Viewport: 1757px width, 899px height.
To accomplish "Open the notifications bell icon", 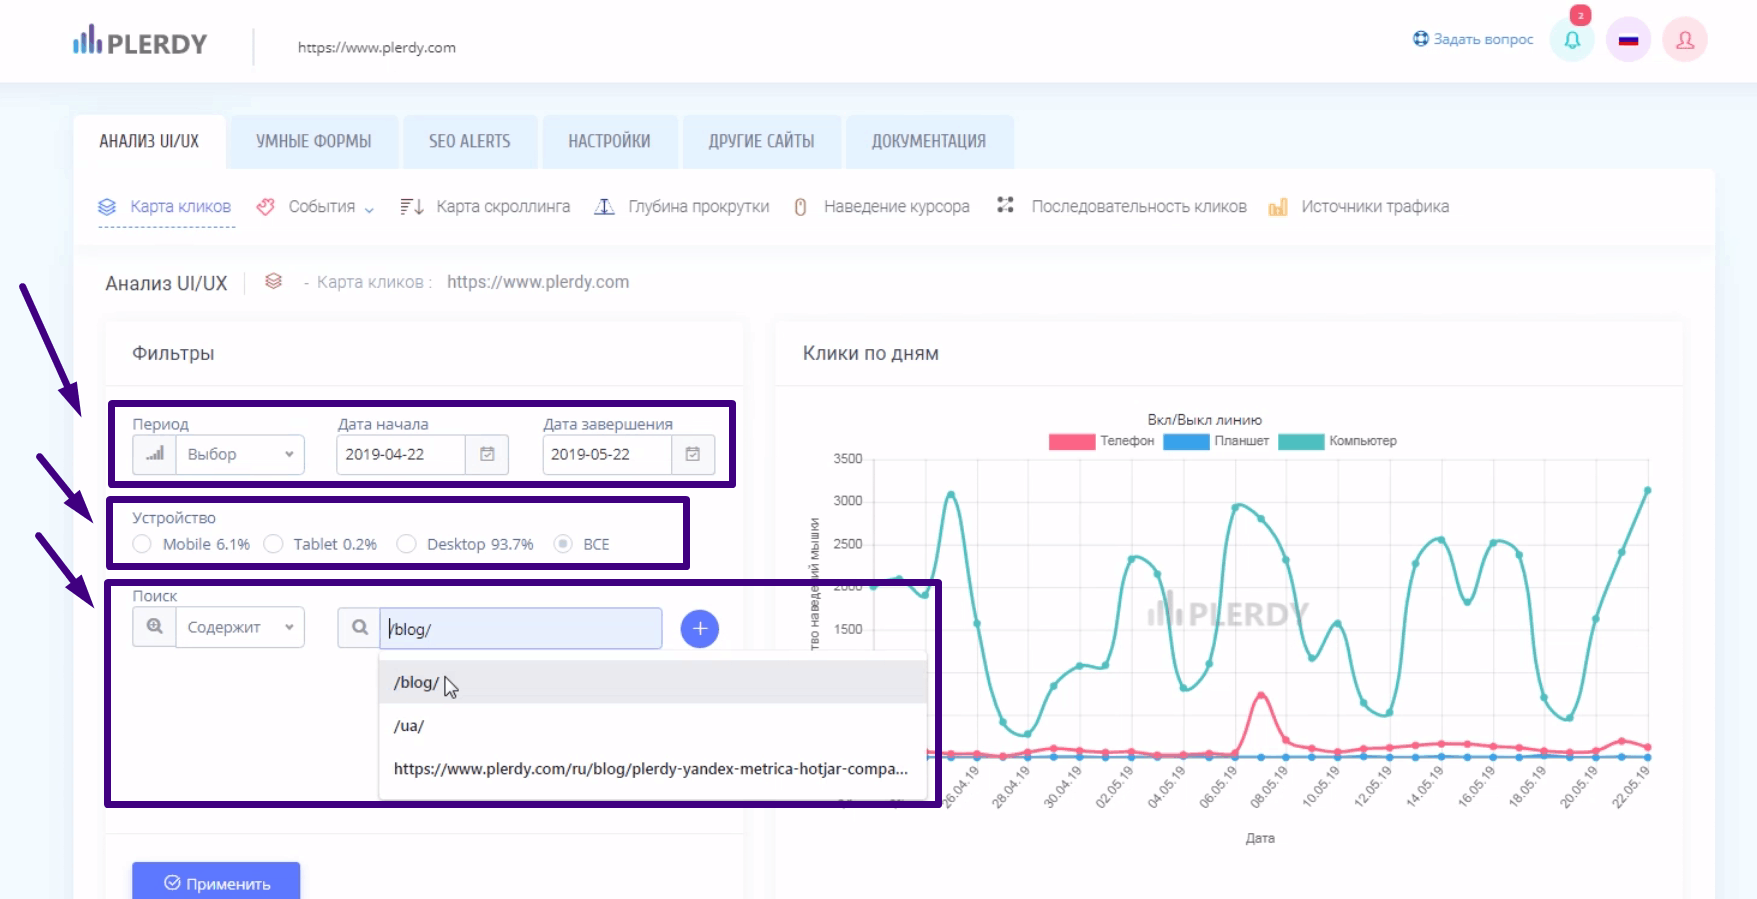I will (x=1572, y=40).
